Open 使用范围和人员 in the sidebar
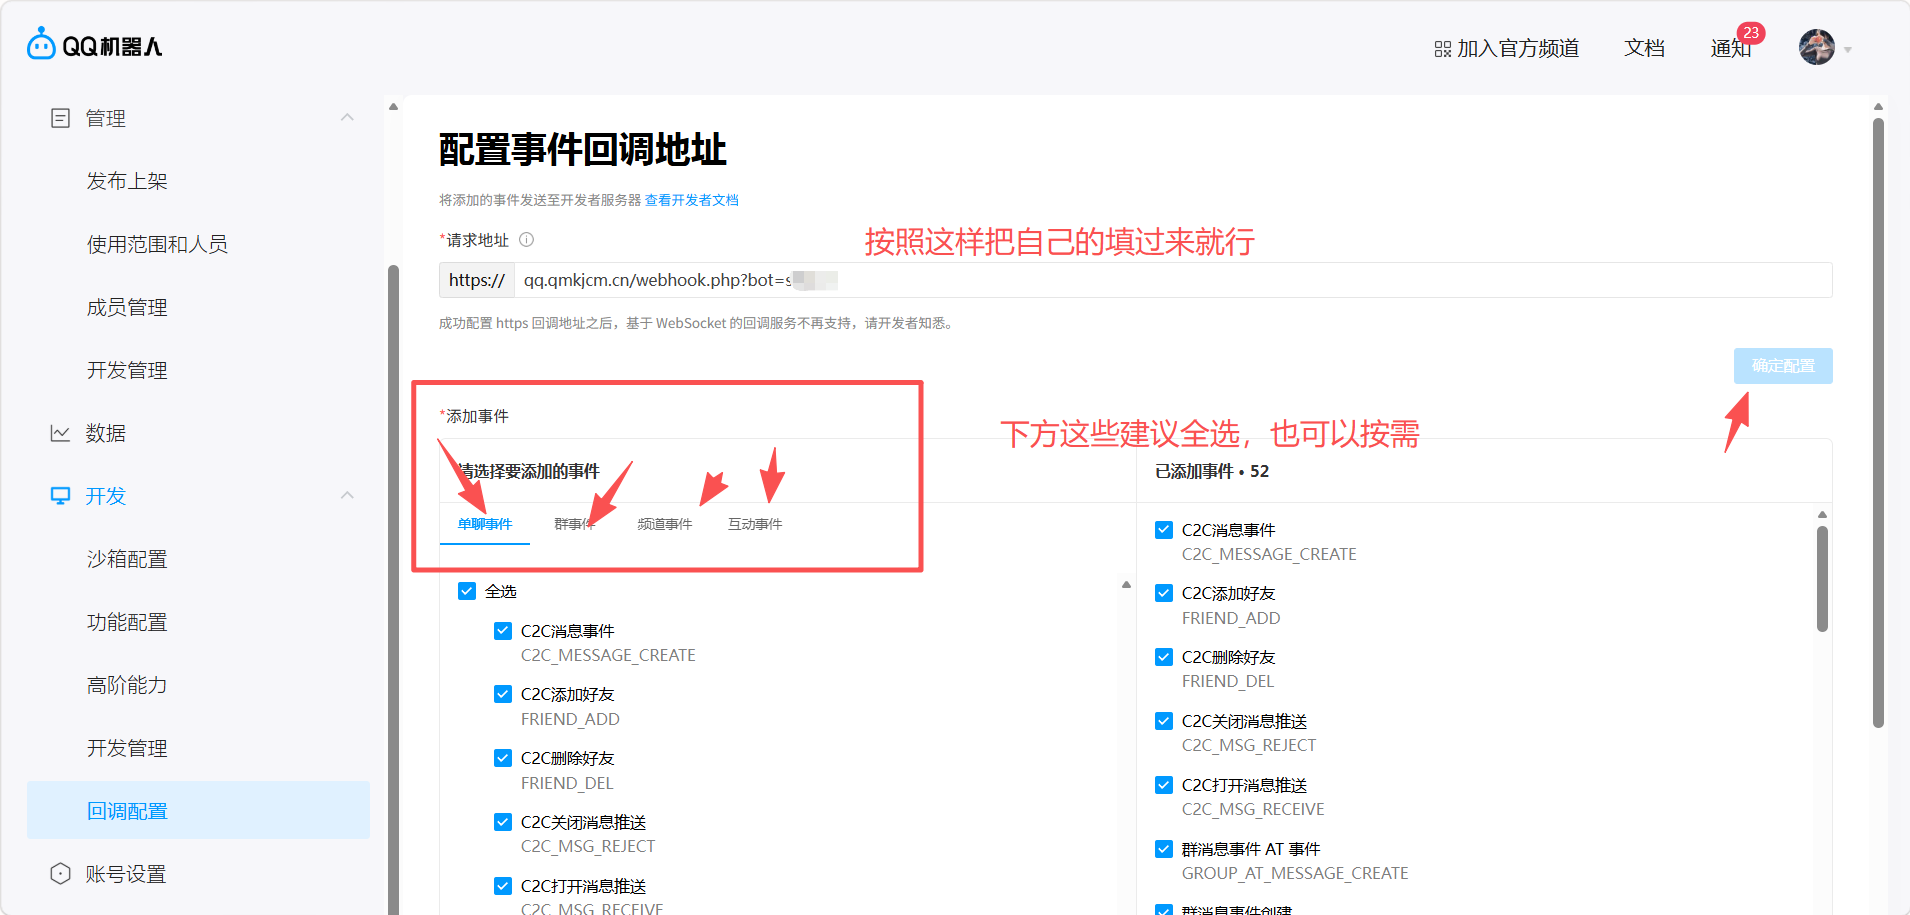1910x915 pixels. (157, 244)
